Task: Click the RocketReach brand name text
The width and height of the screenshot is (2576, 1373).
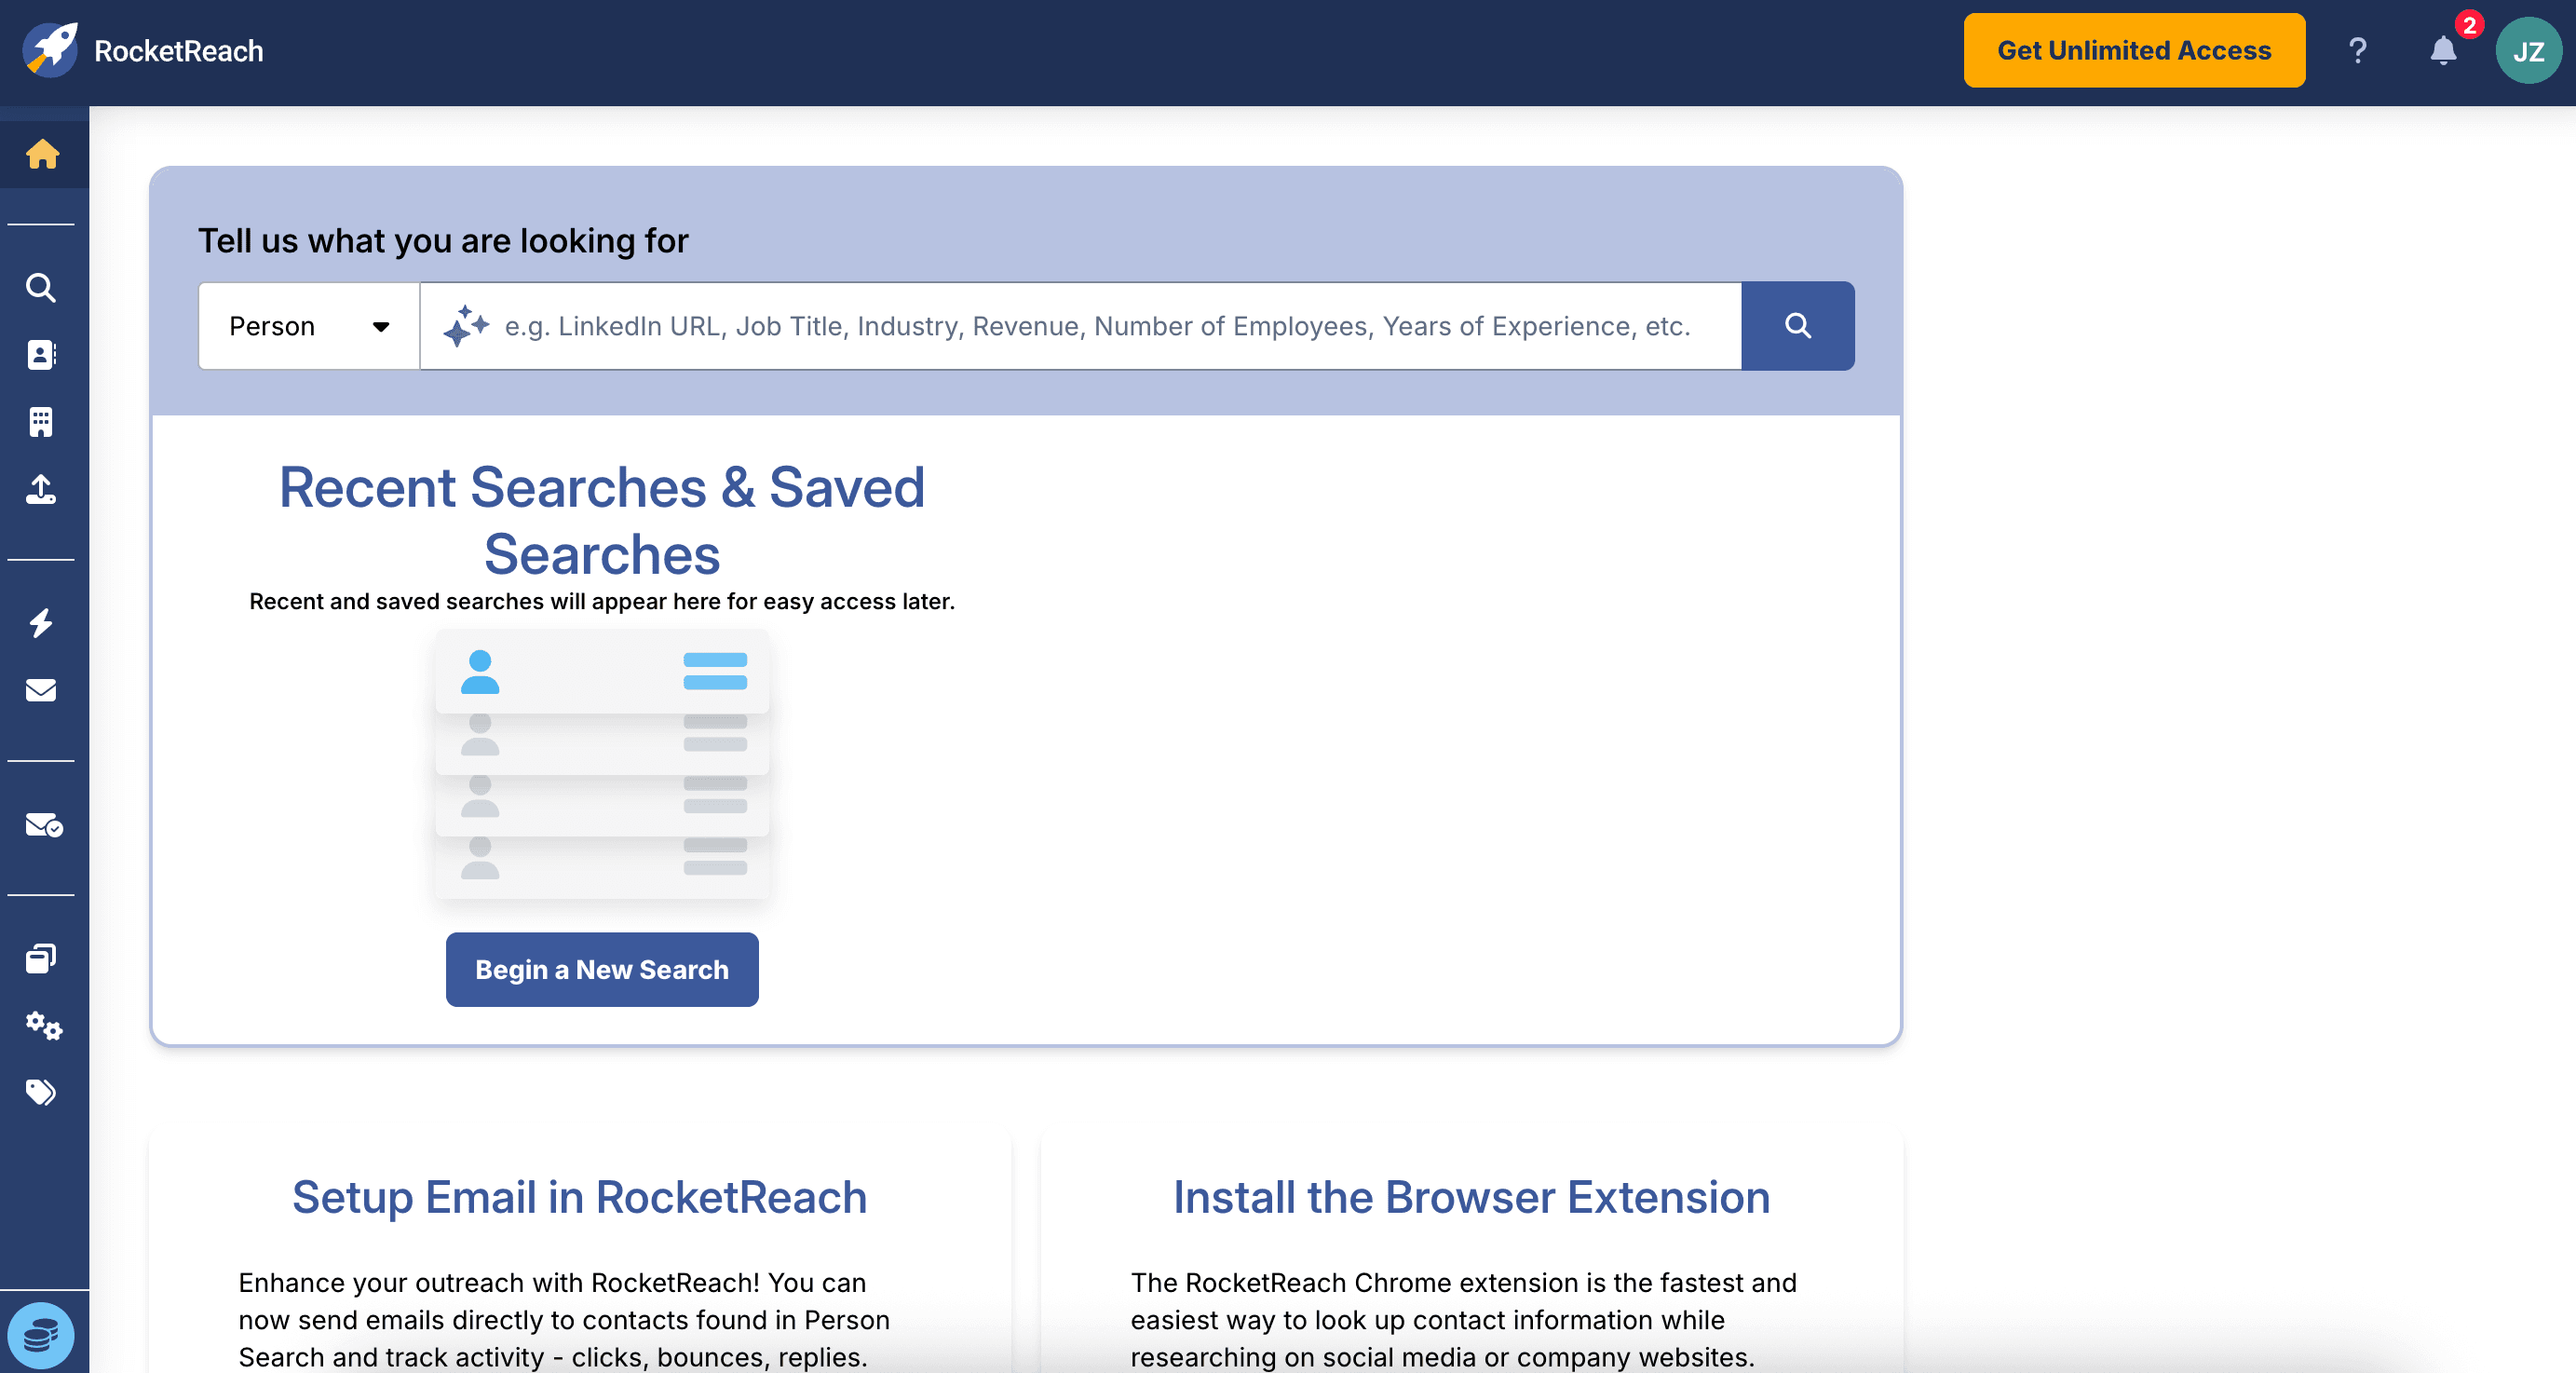Action: (x=178, y=51)
